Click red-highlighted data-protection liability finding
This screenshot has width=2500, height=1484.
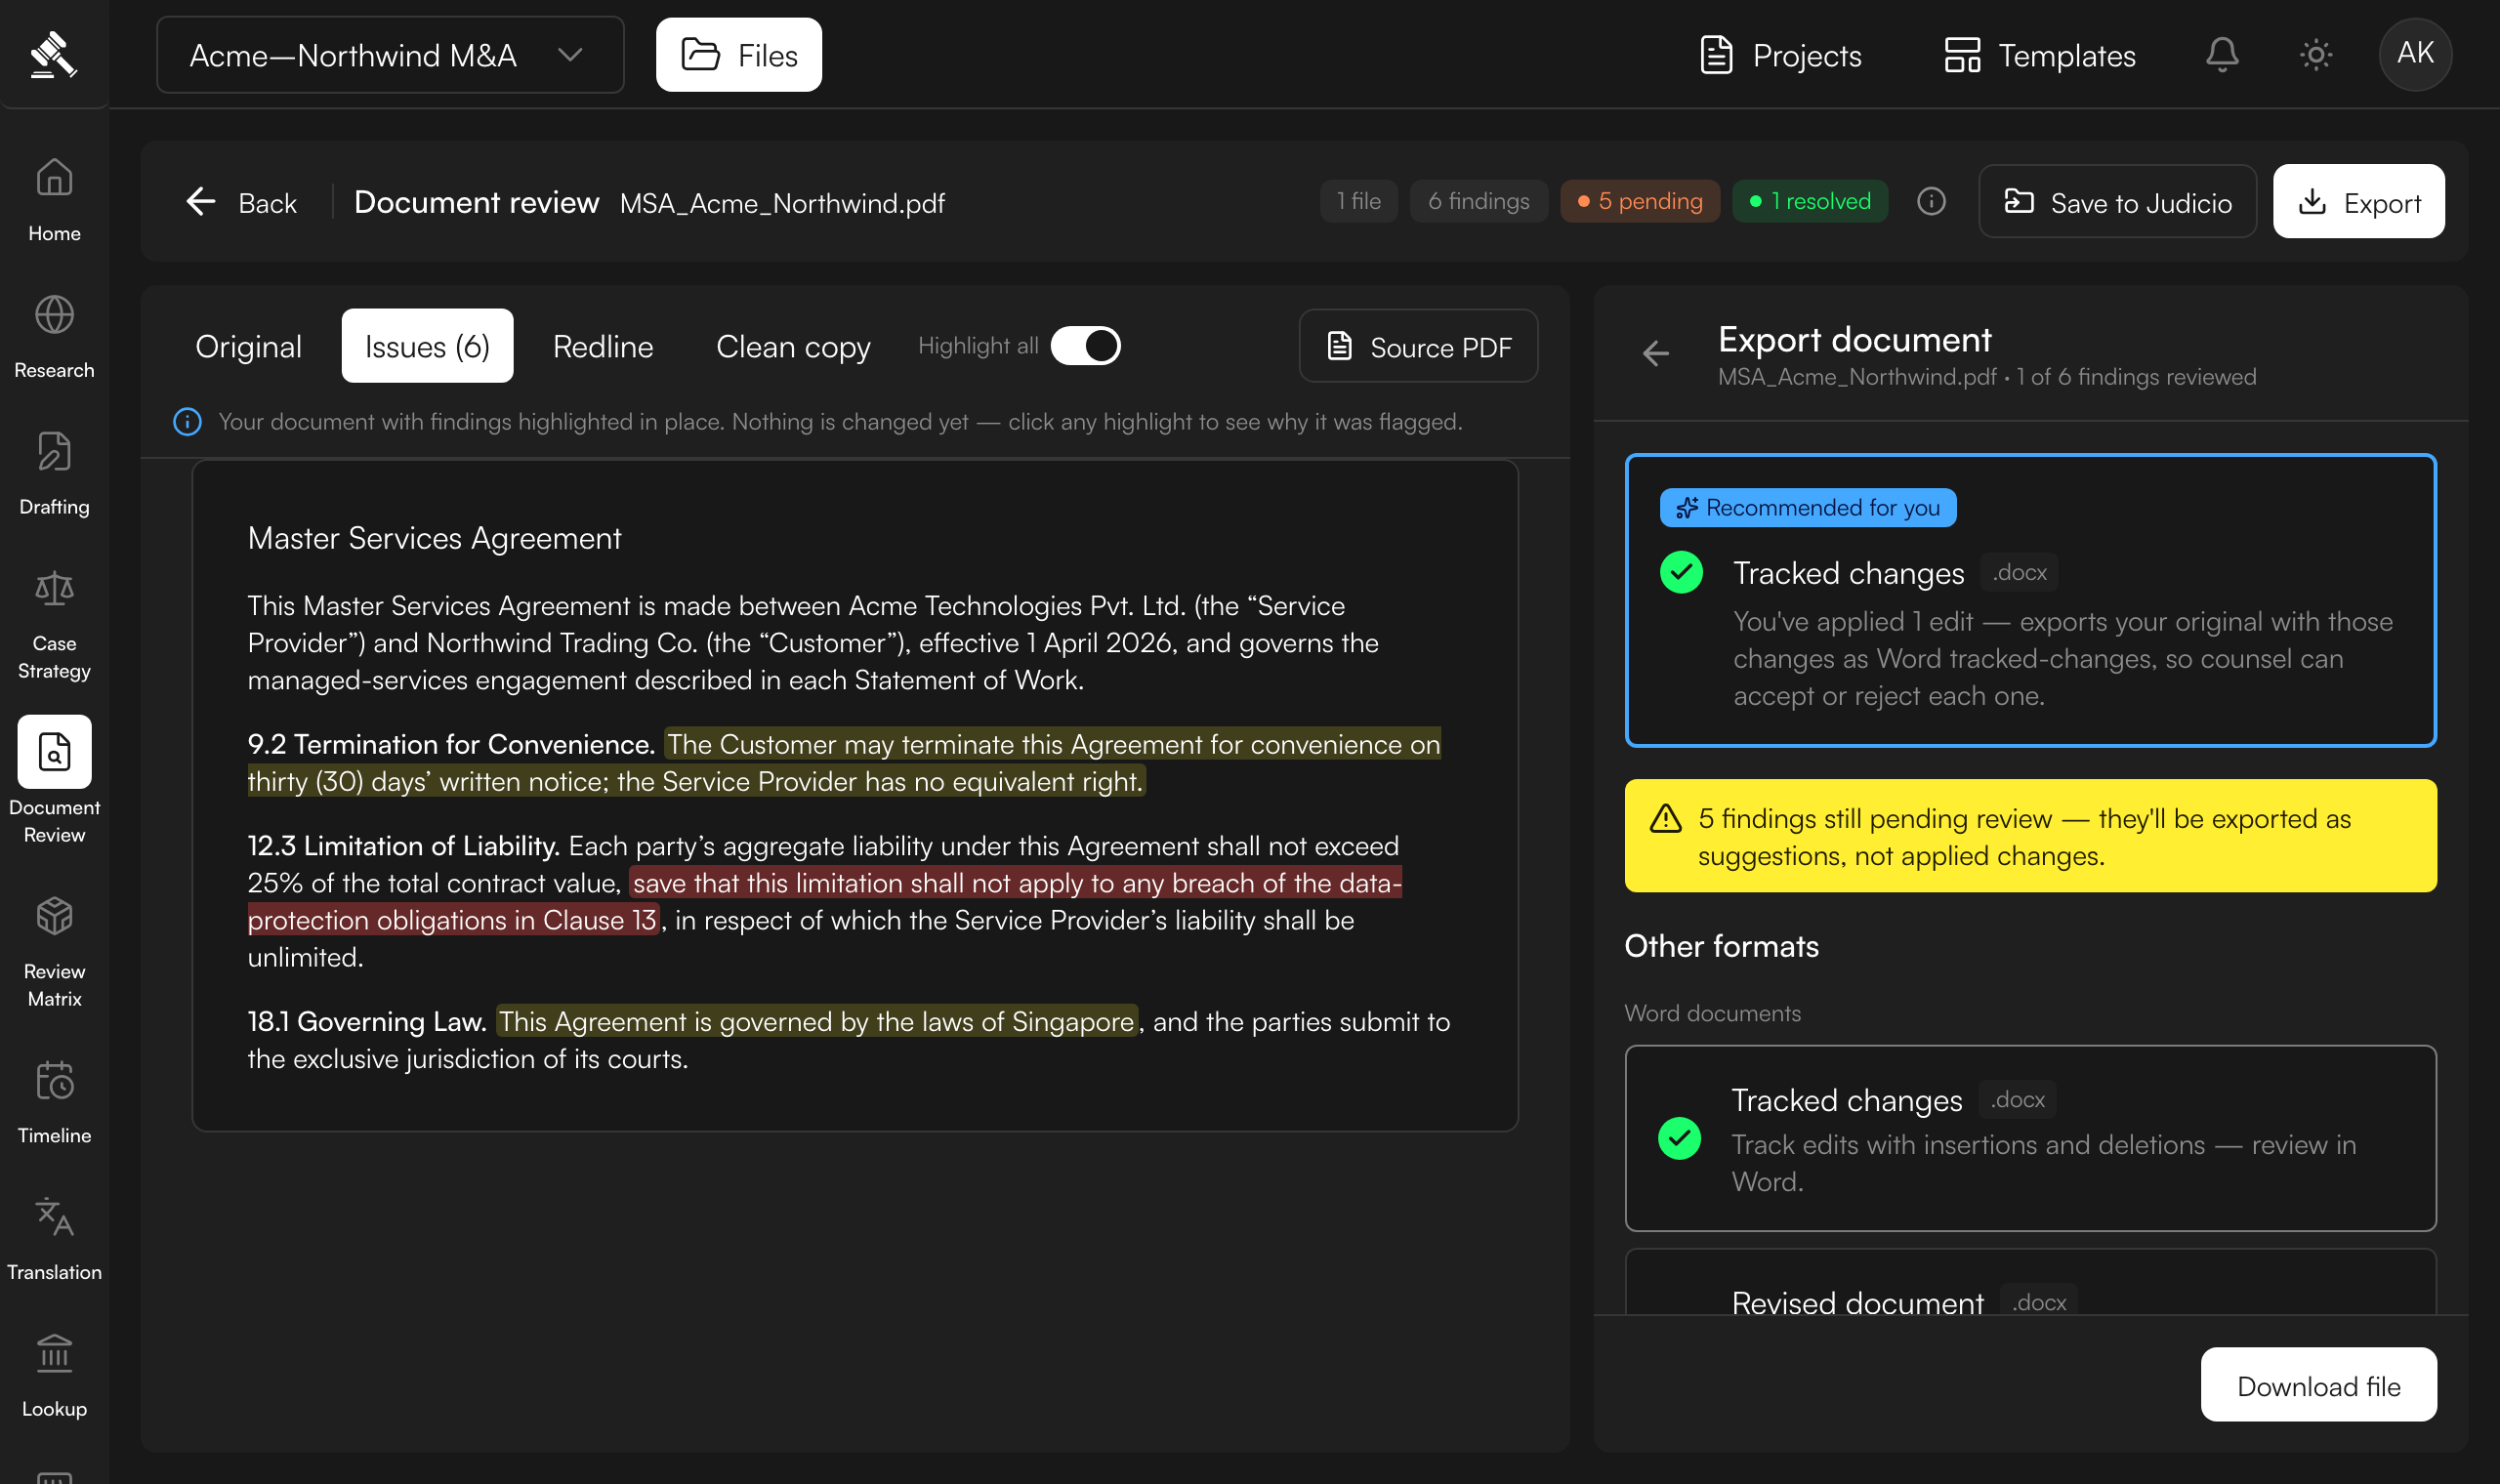click(825, 901)
